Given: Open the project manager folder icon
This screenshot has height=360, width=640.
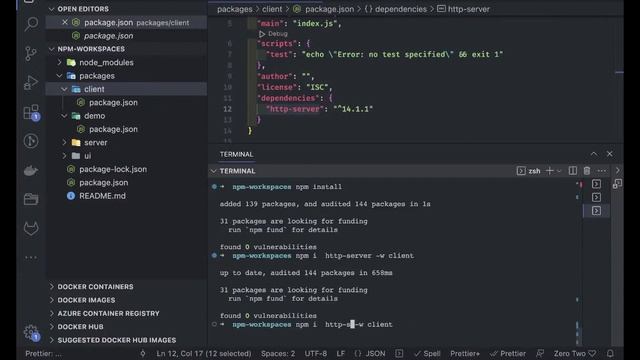Looking at the screenshot, I should (31, 199).
